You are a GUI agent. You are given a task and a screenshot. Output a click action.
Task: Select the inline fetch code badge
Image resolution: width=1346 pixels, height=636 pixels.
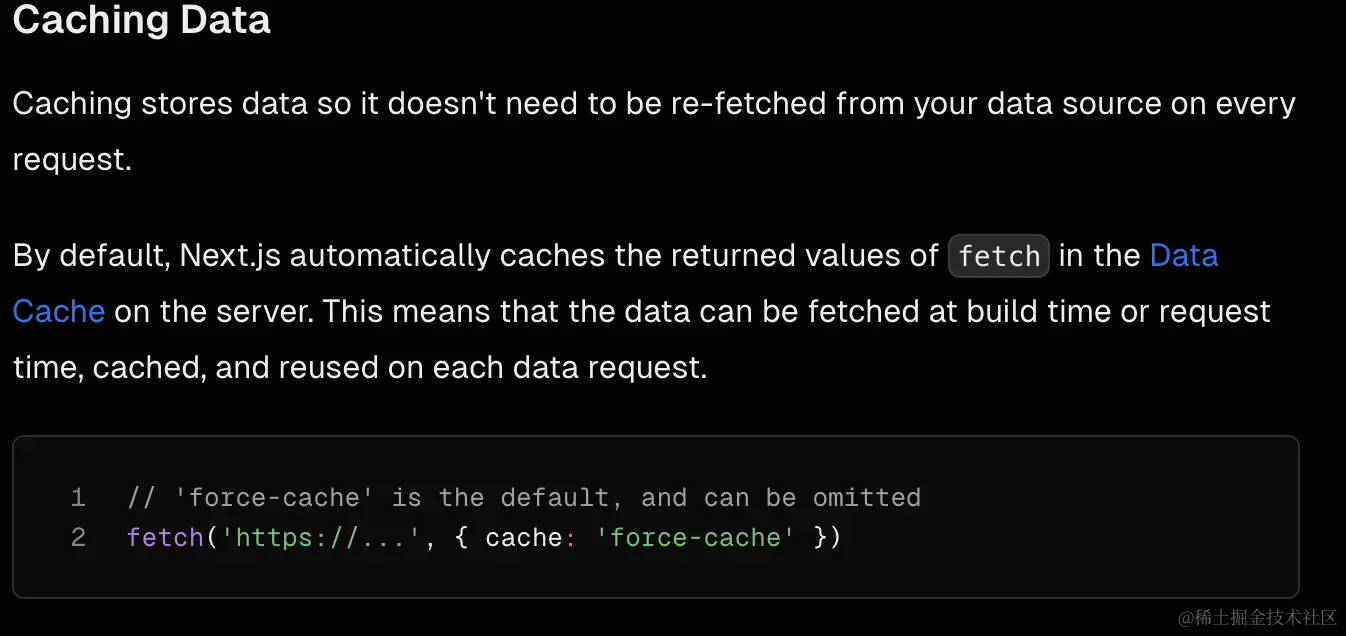(x=999, y=256)
